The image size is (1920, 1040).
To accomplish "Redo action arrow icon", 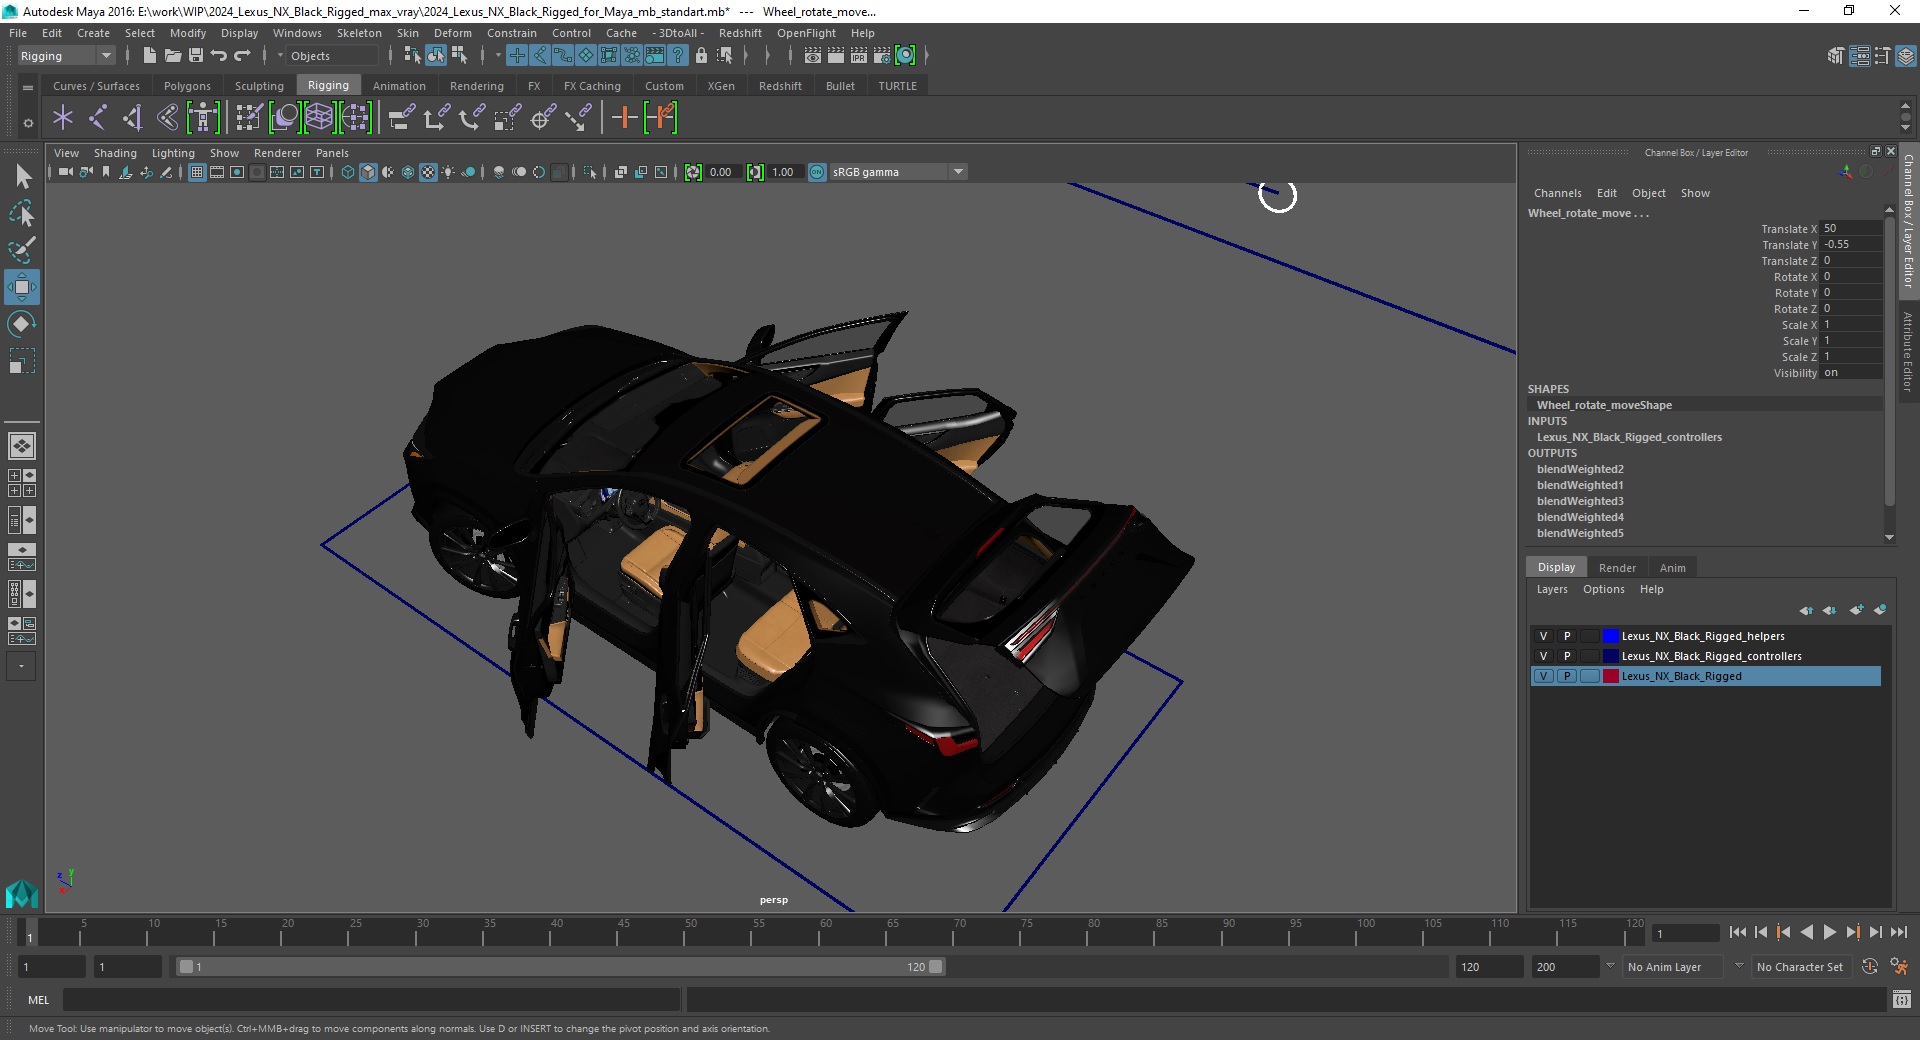I will [242, 56].
